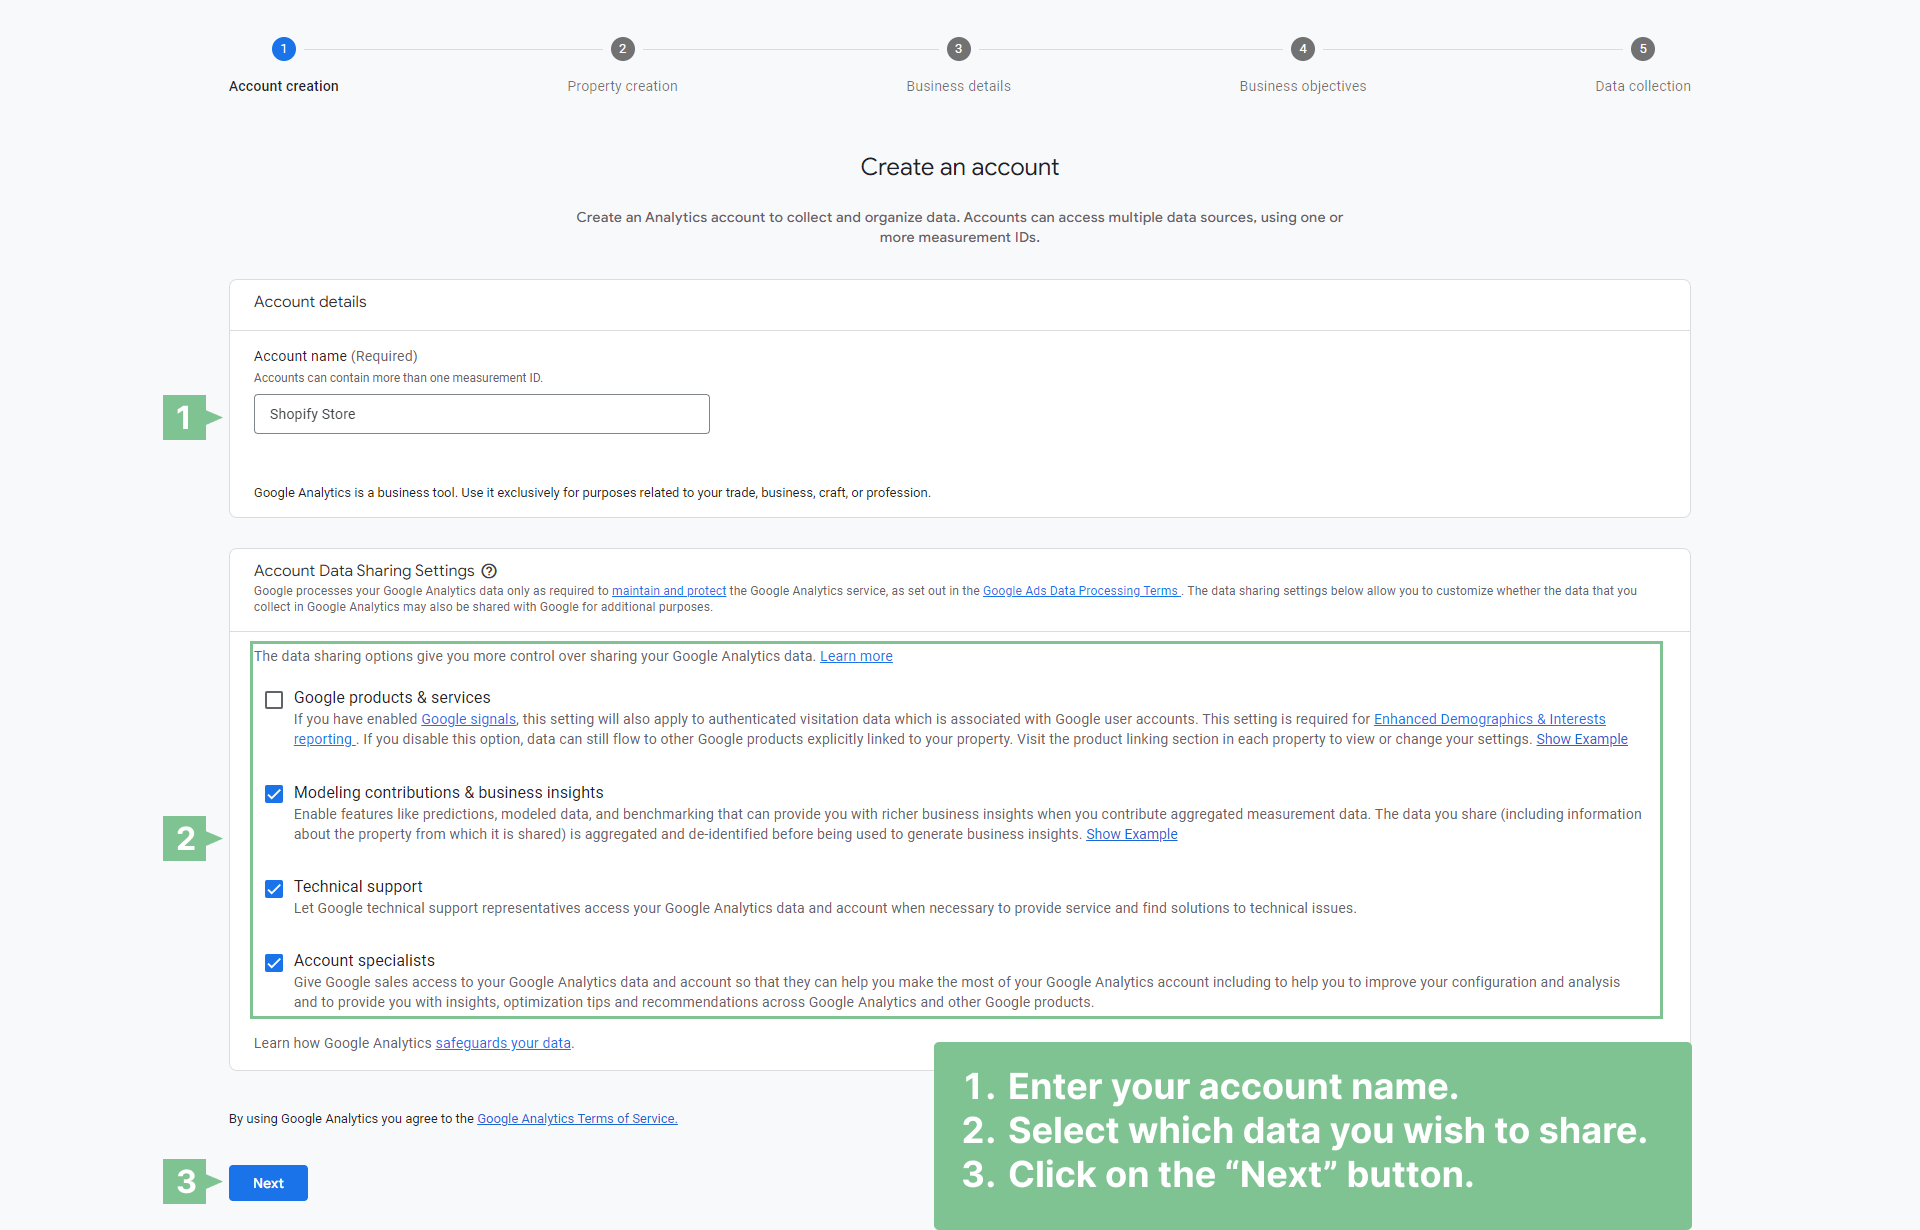The height and width of the screenshot is (1230, 1920).
Task: Uncheck the Technical support checkbox
Action: 274,888
